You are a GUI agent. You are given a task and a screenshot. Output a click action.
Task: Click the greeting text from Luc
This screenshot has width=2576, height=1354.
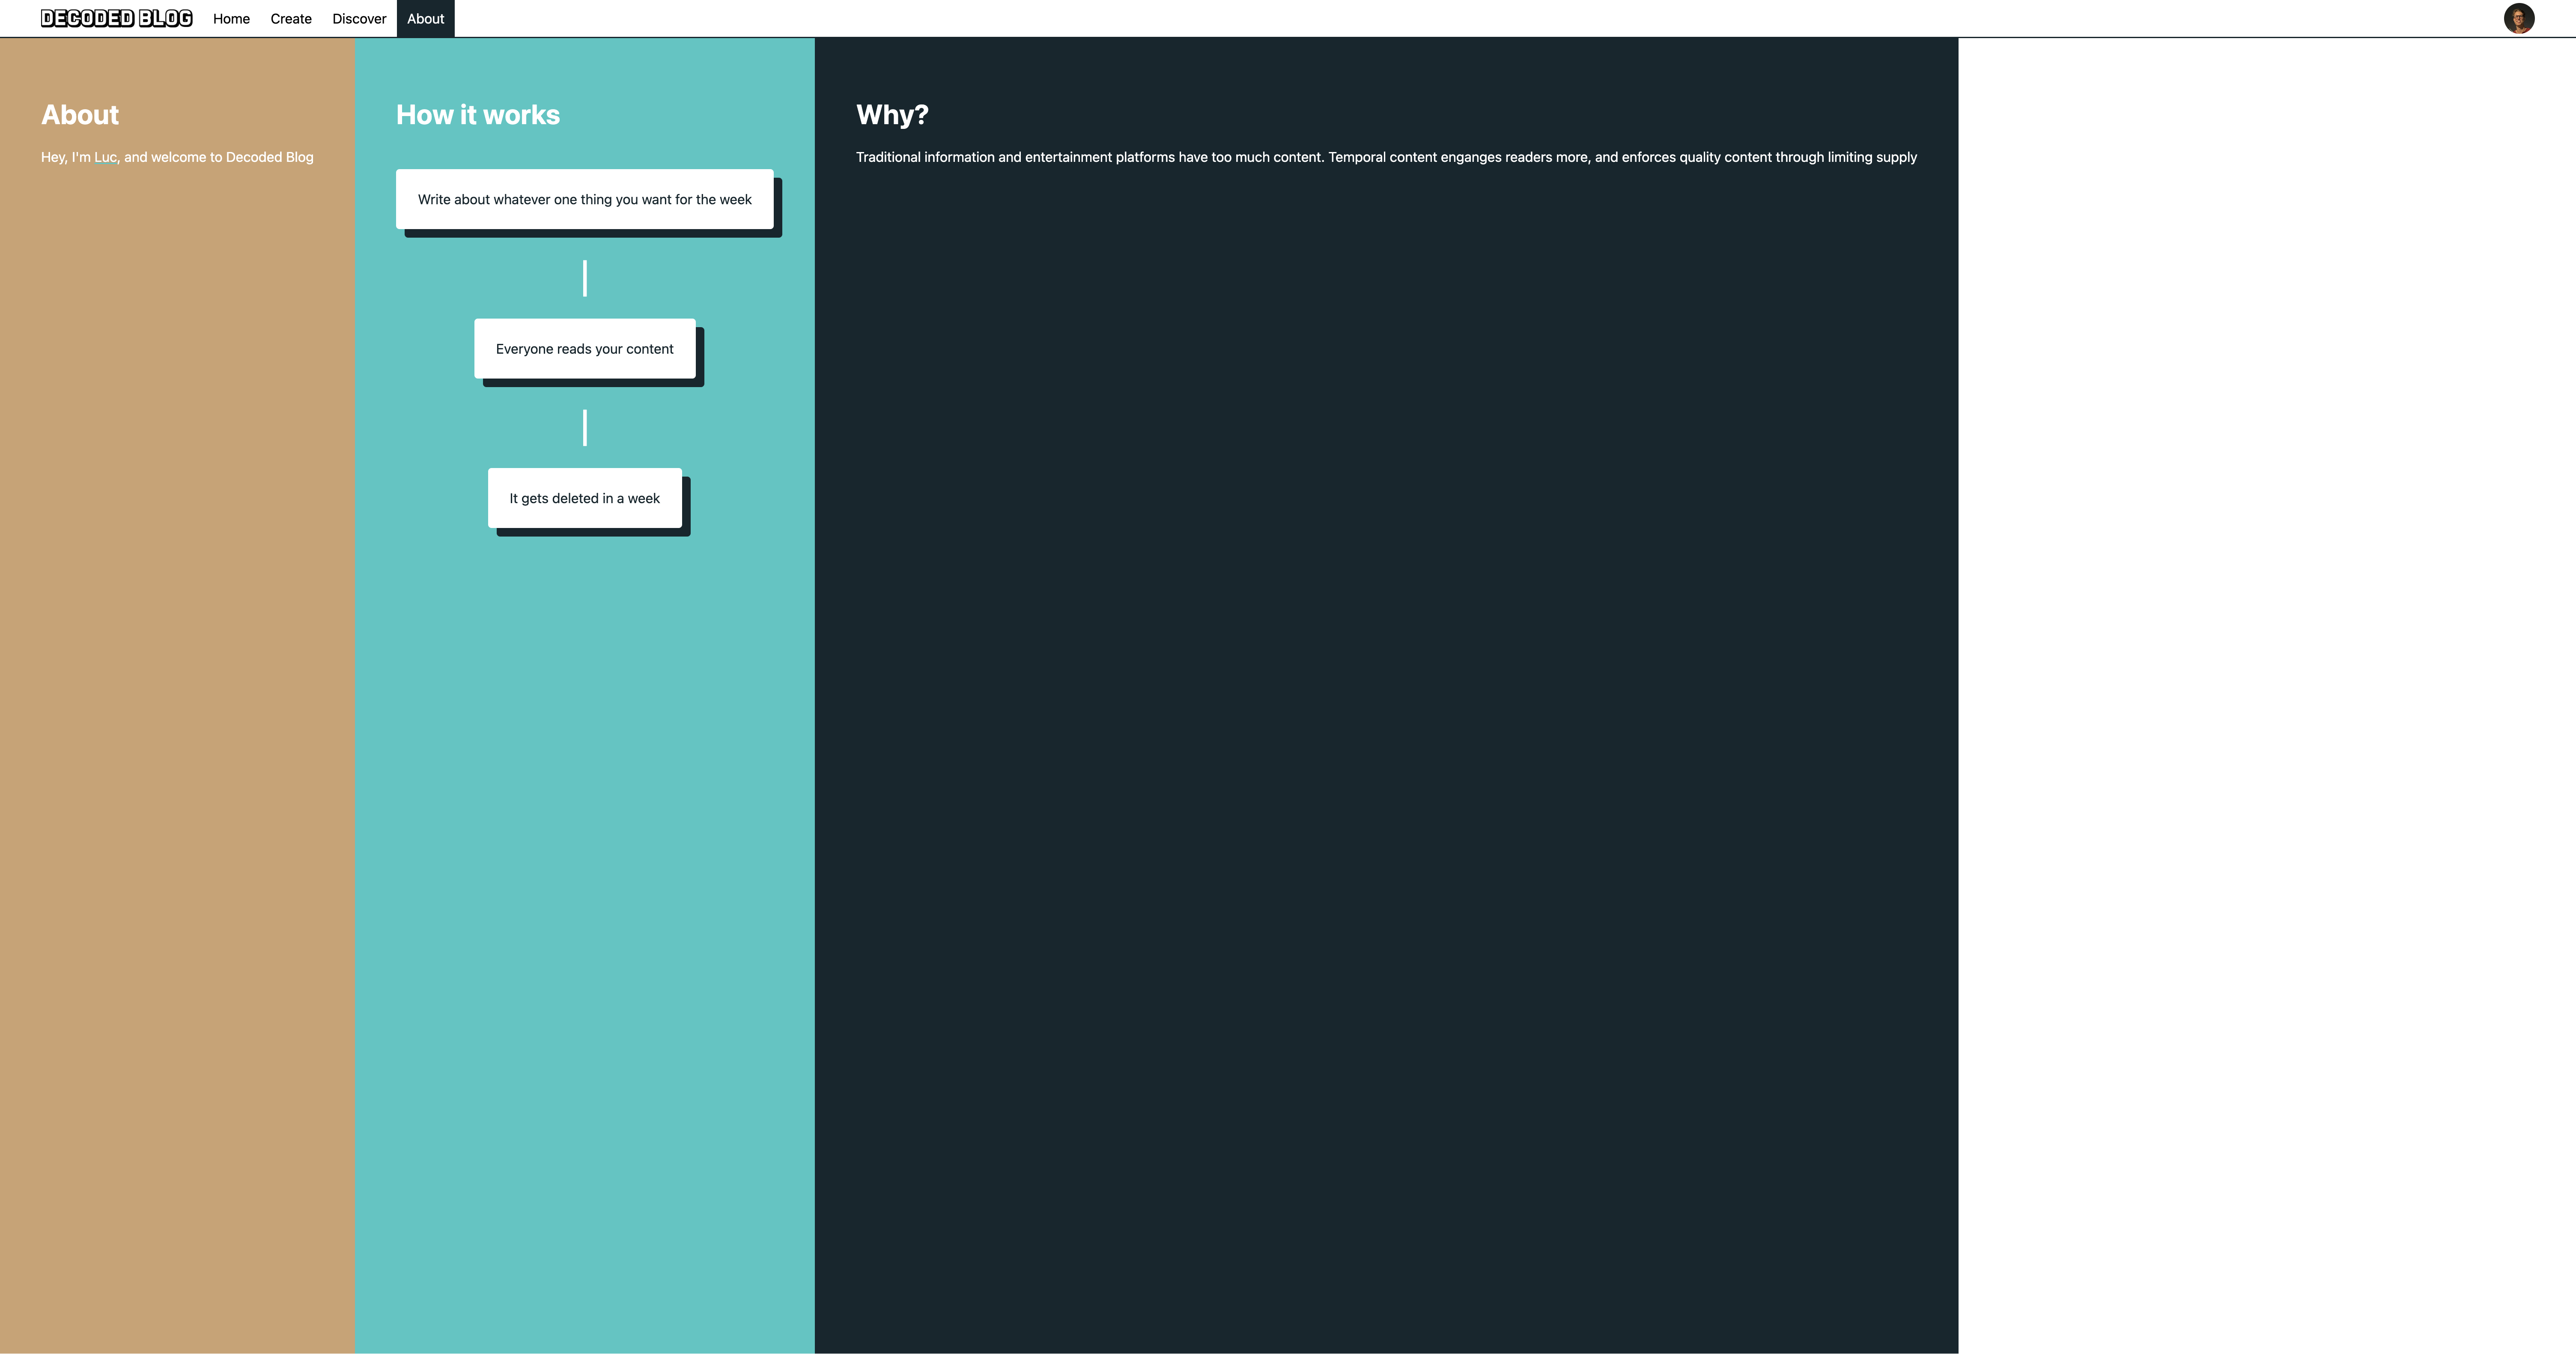tap(176, 157)
